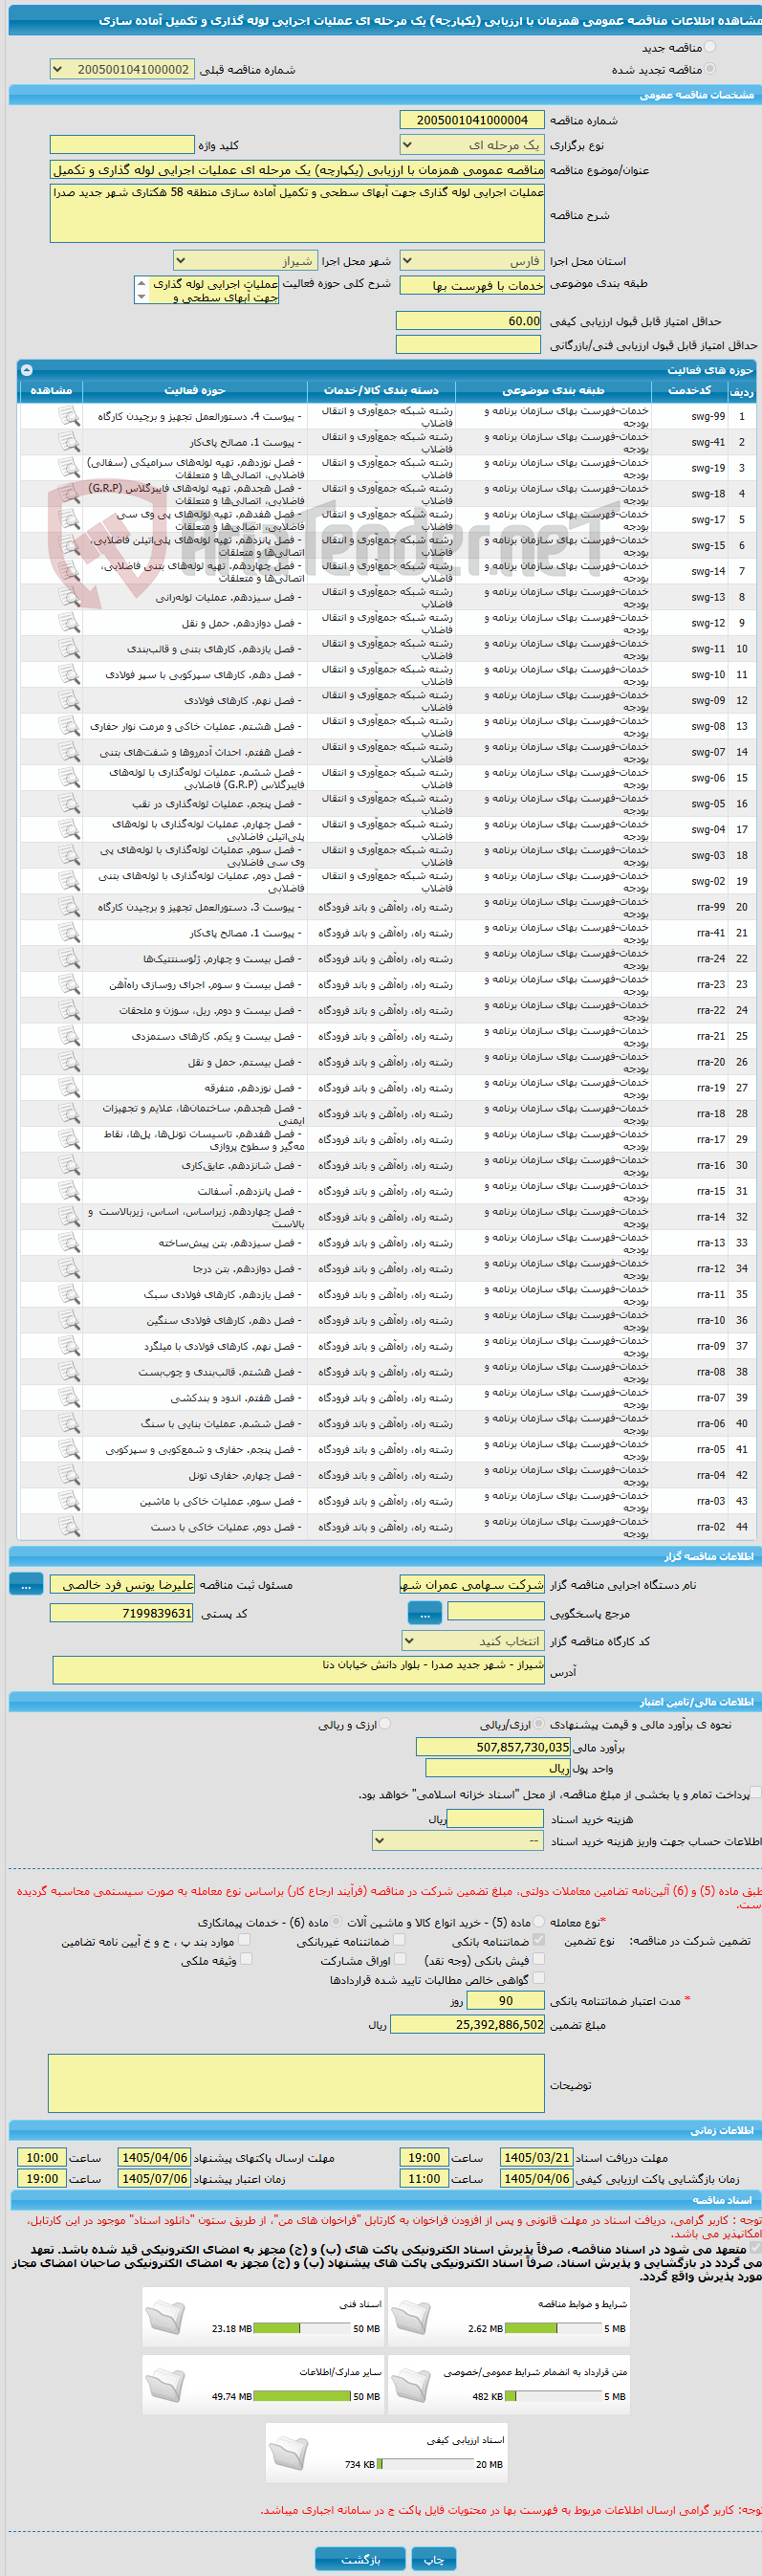Click the بازگشت back button
The height and width of the screenshot is (2576, 762).
coord(360,2559)
